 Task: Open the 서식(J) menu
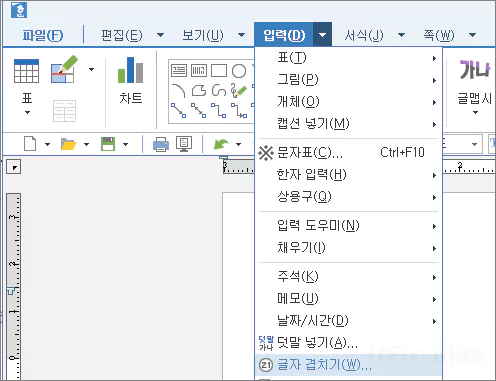[x=364, y=35]
